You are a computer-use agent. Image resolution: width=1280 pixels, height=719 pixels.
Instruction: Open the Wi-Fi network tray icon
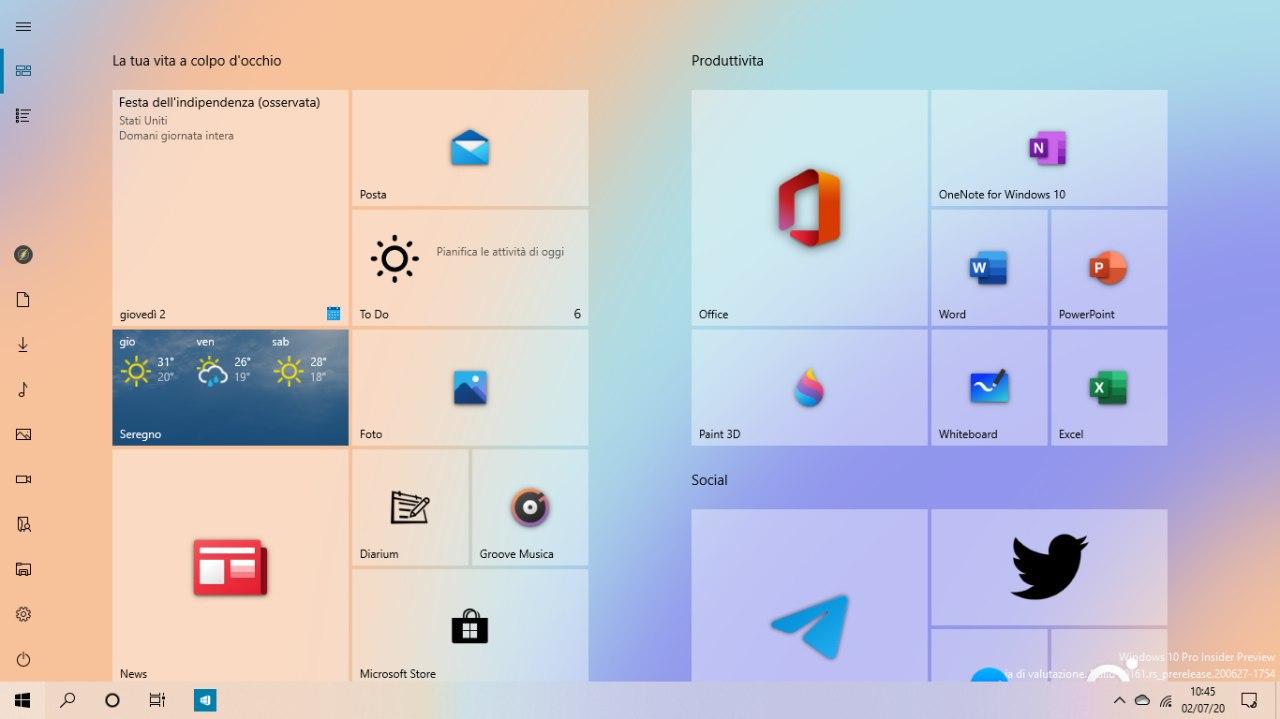click(x=1165, y=701)
